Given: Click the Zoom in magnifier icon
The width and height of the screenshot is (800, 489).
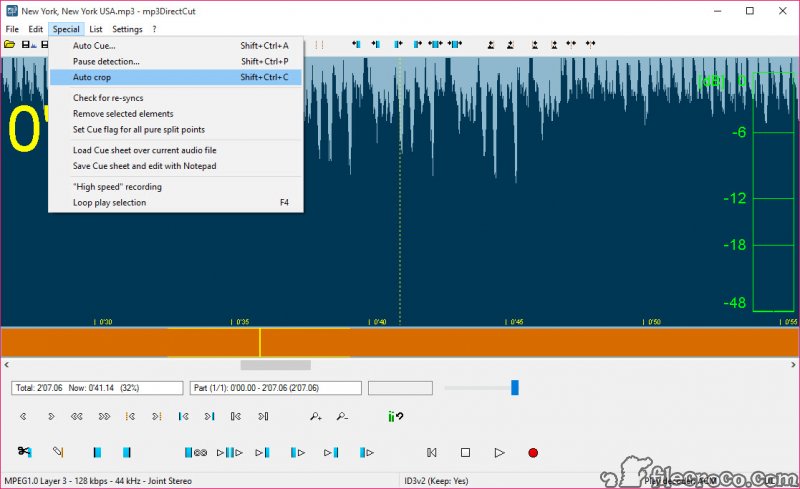Looking at the screenshot, I should coord(316,416).
